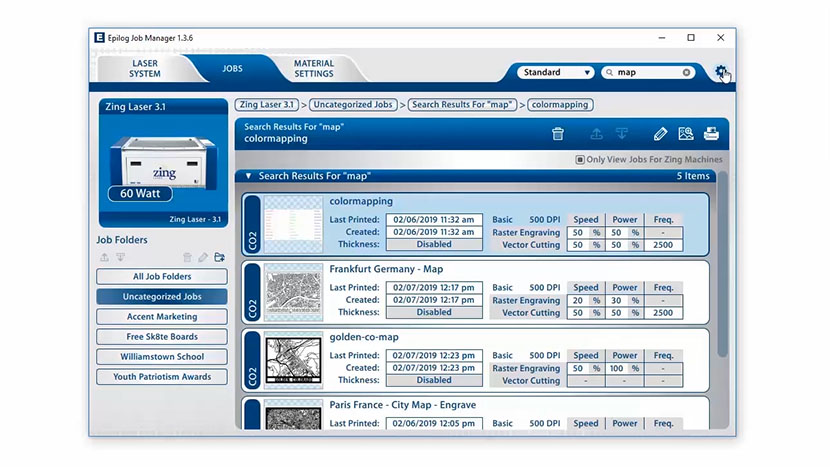Collapse the Search Results For "map" section

(x=249, y=176)
